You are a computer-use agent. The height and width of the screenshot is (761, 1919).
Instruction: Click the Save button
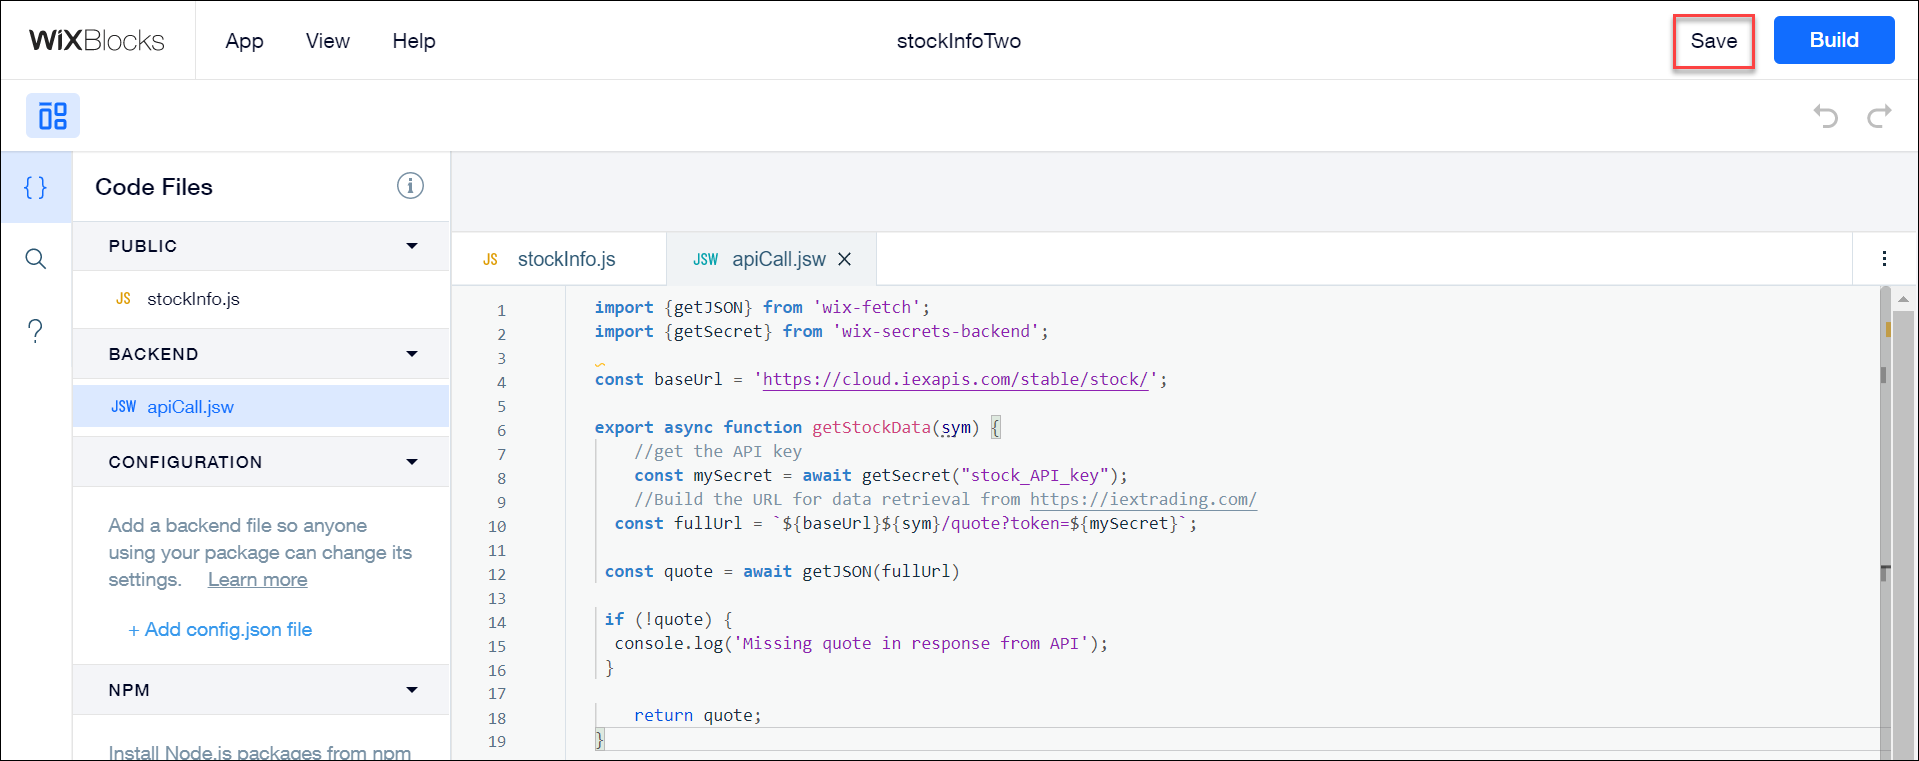[1713, 41]
